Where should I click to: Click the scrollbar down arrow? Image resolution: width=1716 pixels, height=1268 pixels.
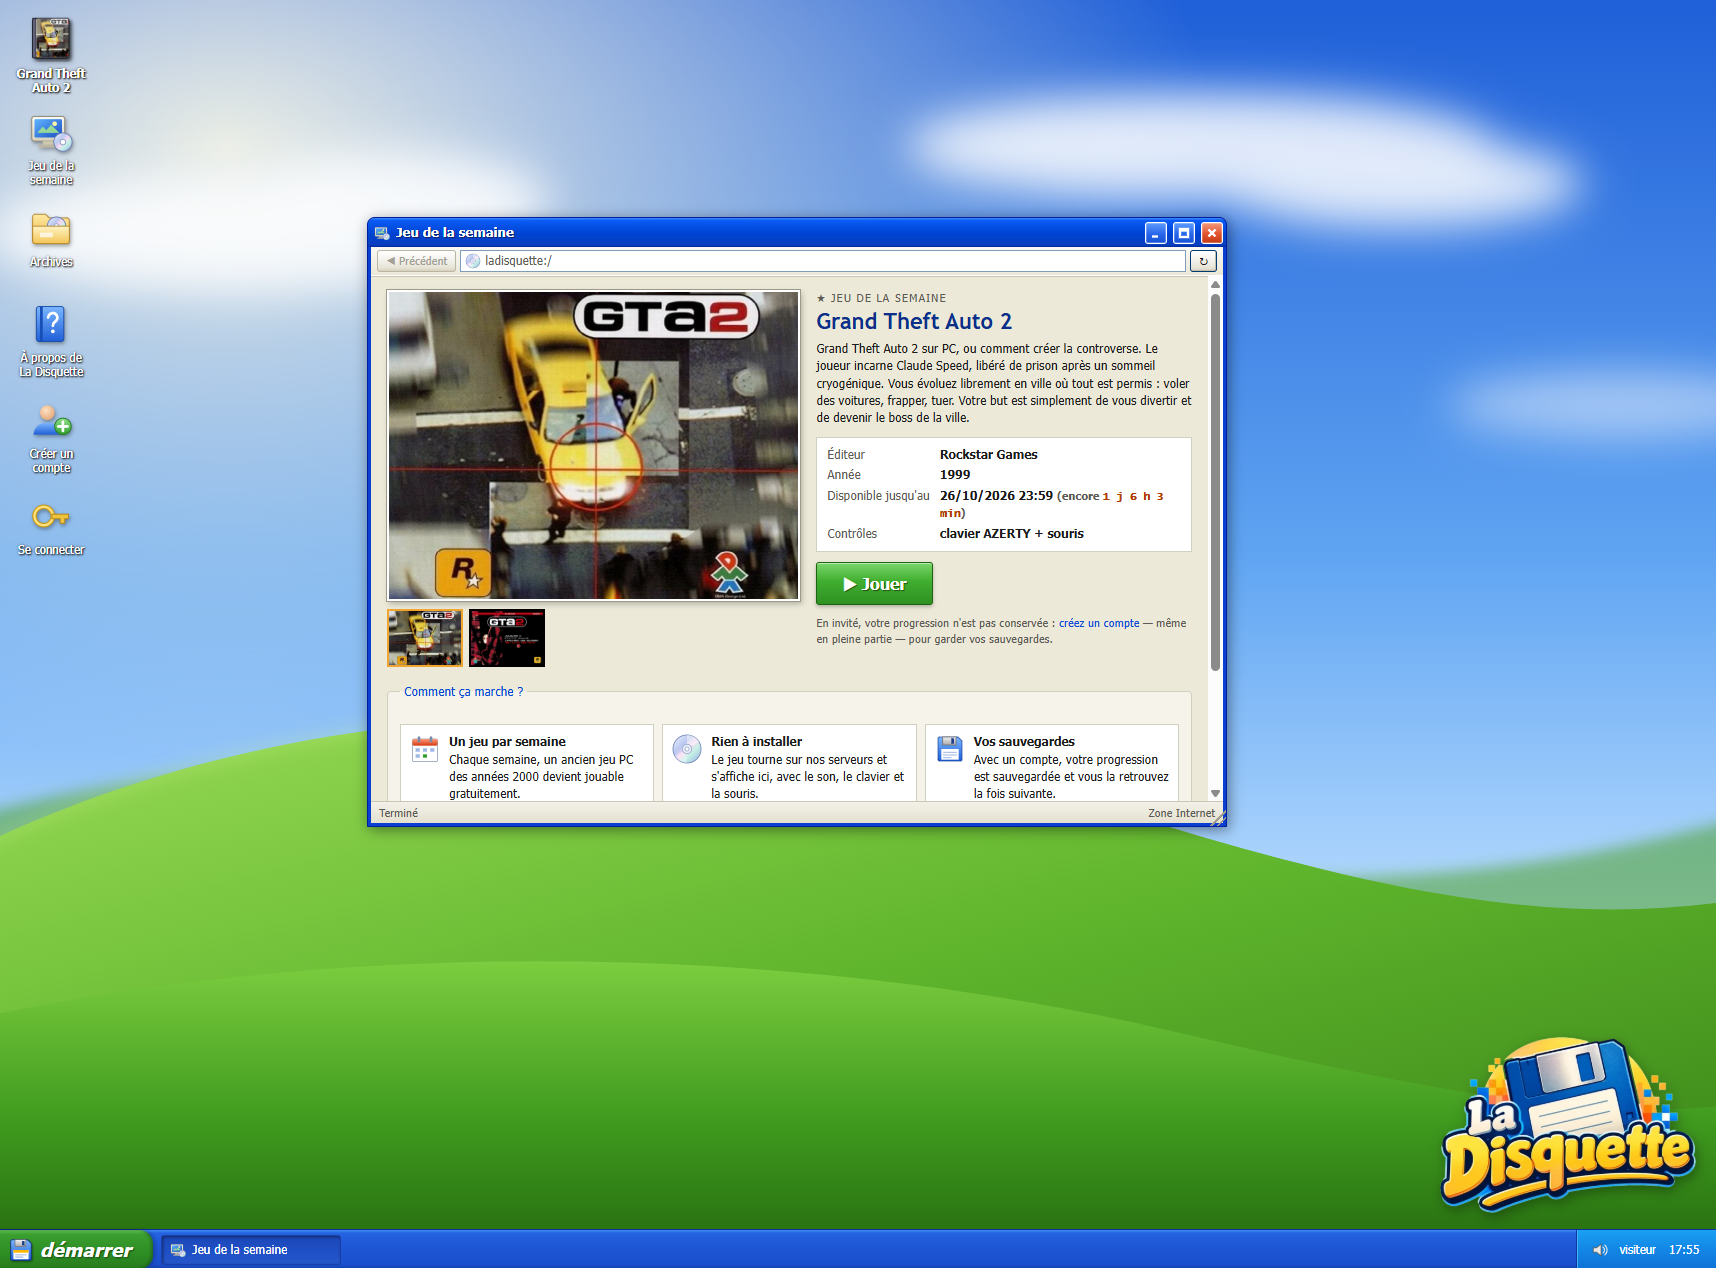1215,793
